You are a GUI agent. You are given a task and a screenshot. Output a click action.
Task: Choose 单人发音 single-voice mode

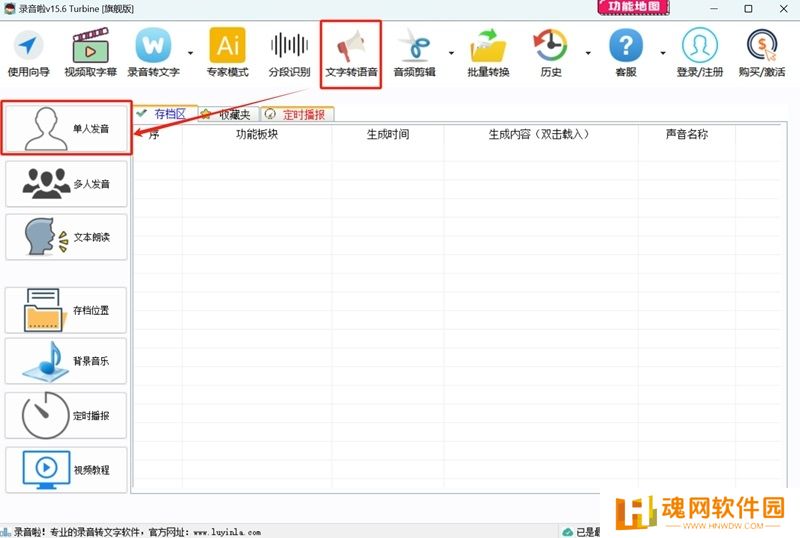(66, 128)
